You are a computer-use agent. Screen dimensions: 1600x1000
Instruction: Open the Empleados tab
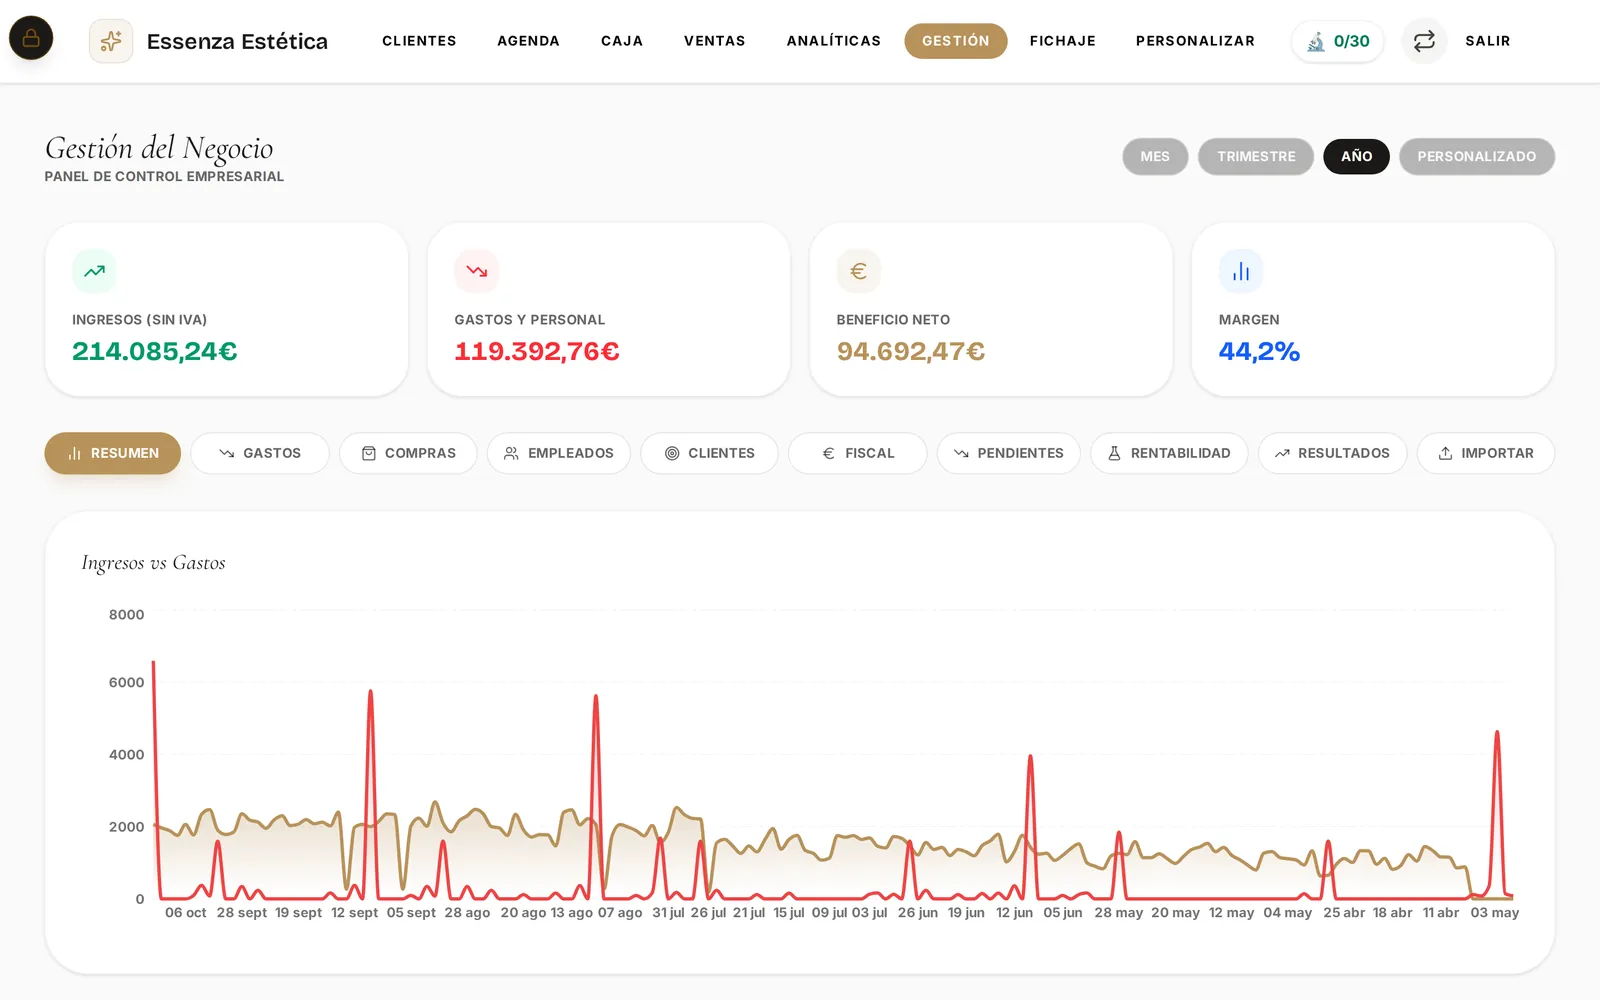(558, 453)
